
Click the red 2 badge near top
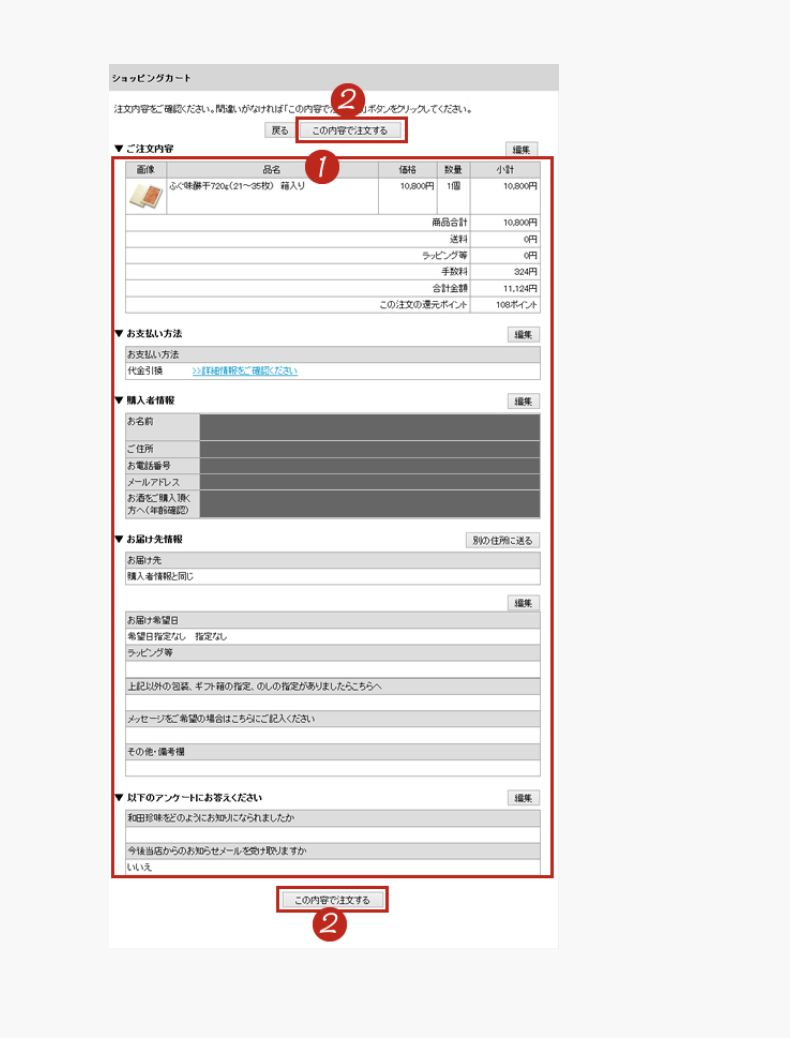347,100
